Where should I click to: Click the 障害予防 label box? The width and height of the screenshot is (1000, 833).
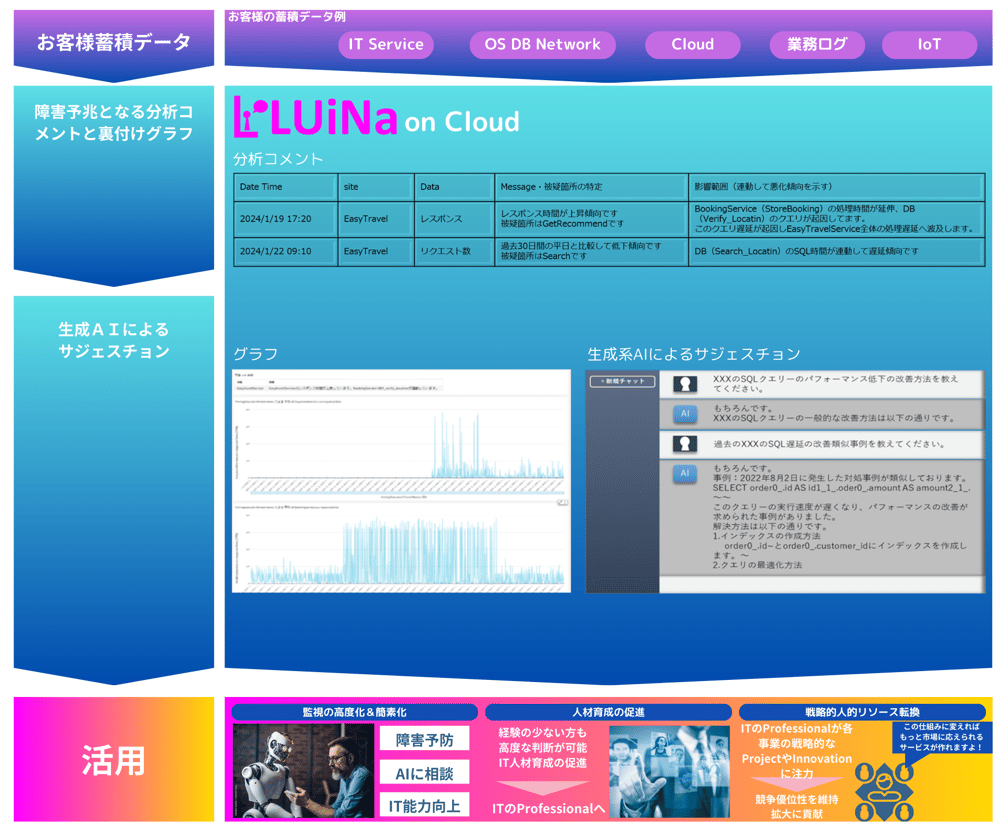pos(424,740)
